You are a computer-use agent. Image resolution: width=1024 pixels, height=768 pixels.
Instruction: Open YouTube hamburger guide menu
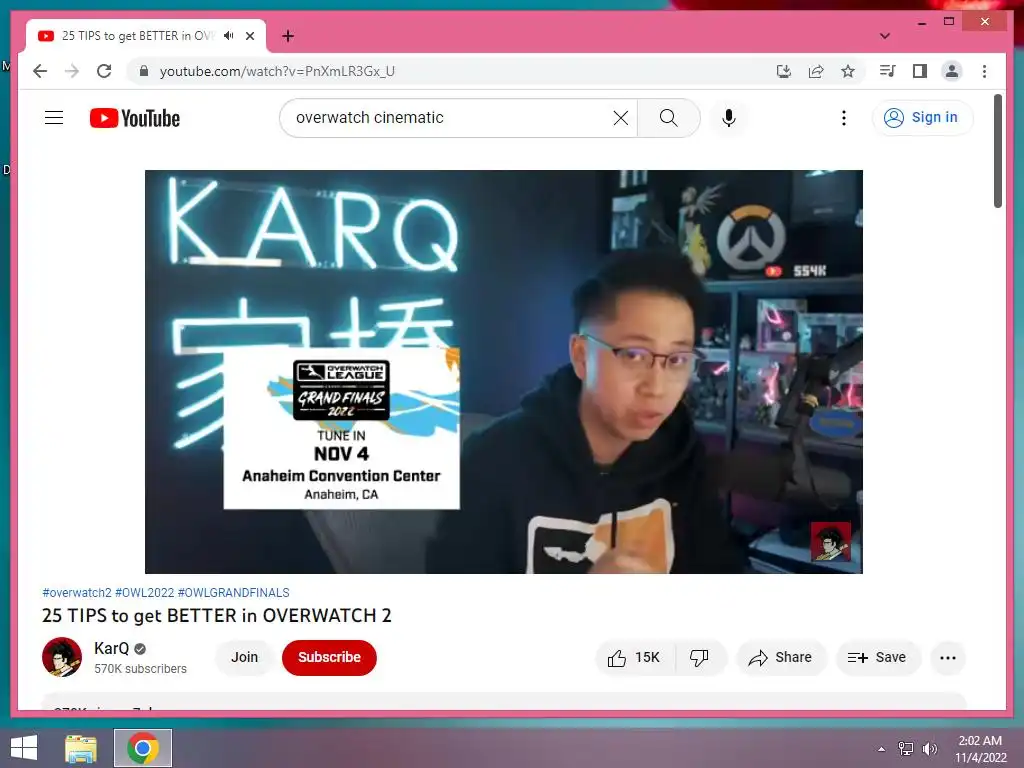tap(54, 118)
